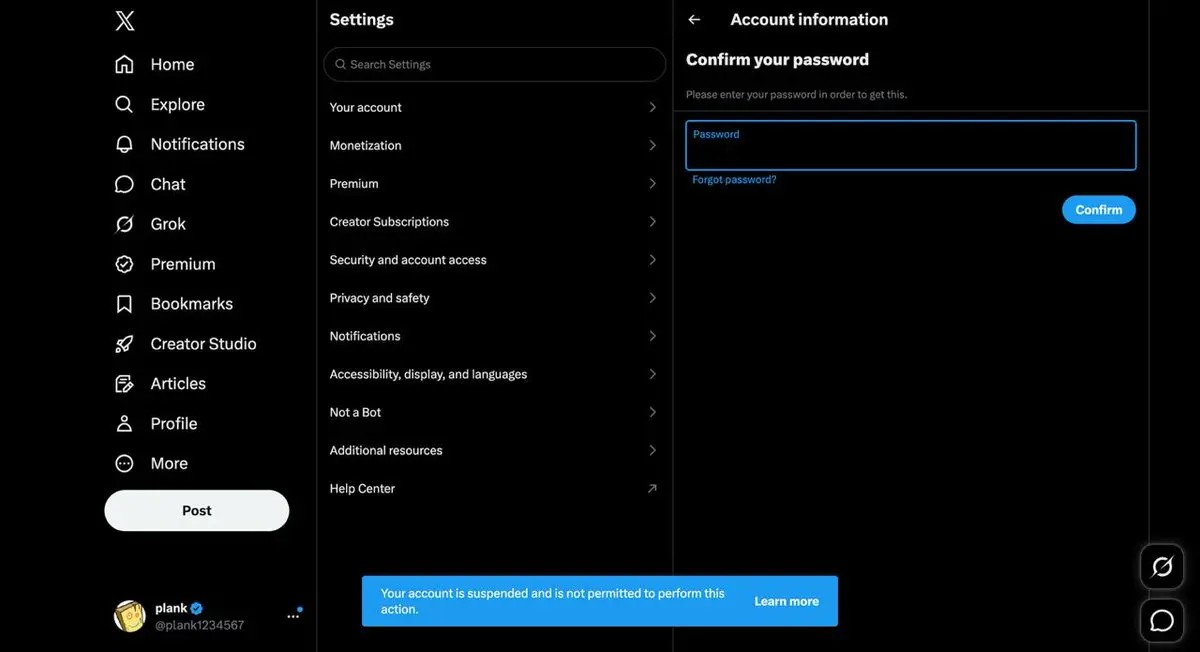Click the Forgot password? link
The width and height of the screenshot is (1200, 652).
[x=734, y=180]
